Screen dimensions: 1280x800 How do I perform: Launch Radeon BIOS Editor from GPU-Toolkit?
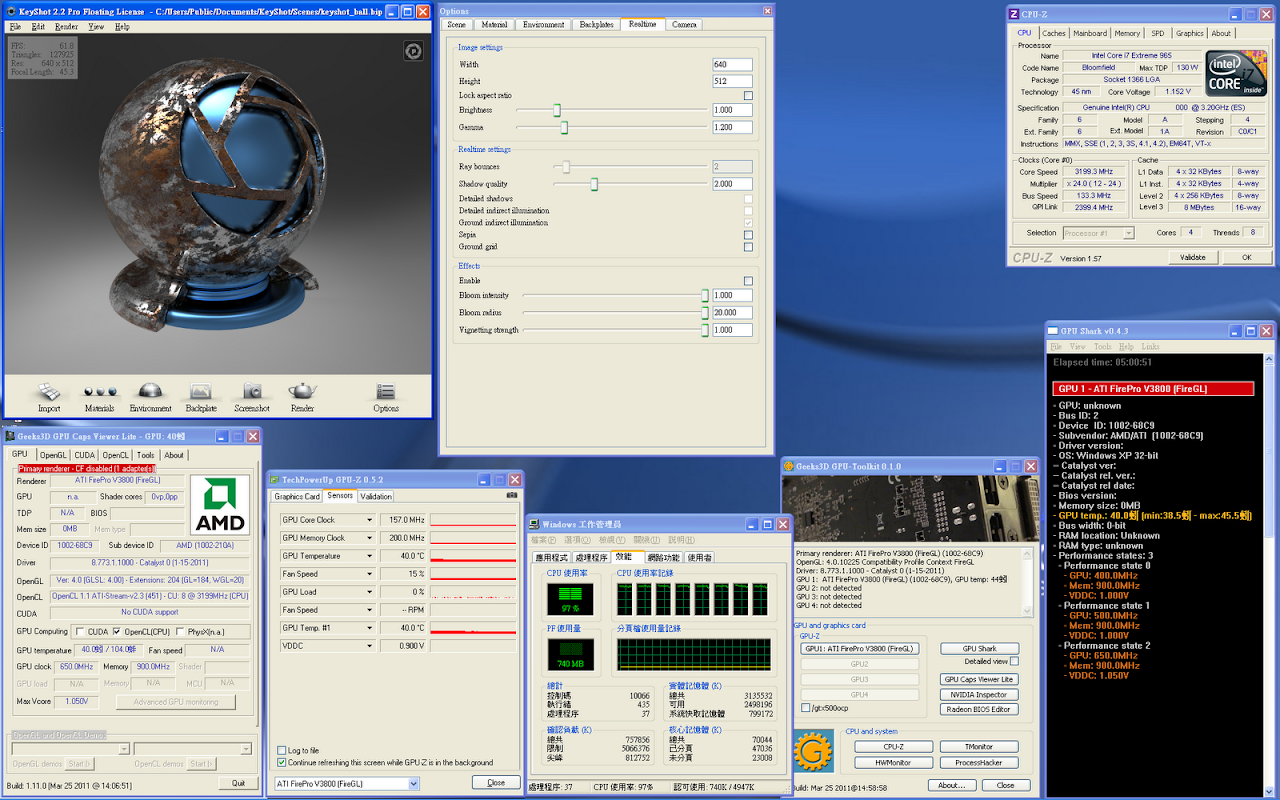[x=979, y=709]
